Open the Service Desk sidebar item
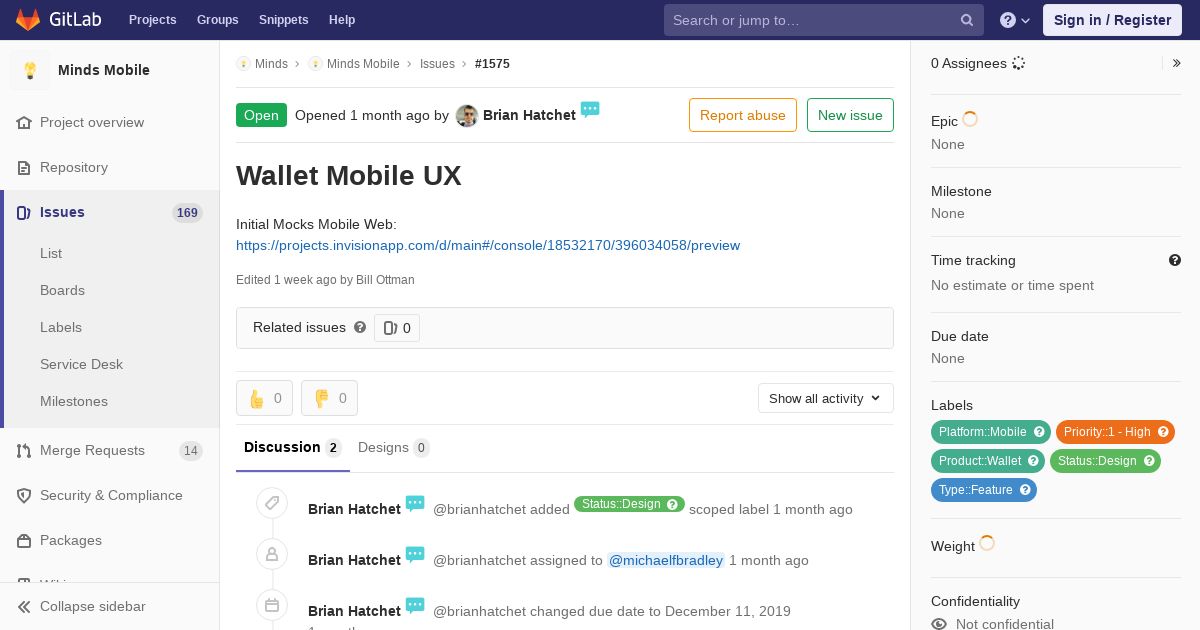 pos(81,364)
